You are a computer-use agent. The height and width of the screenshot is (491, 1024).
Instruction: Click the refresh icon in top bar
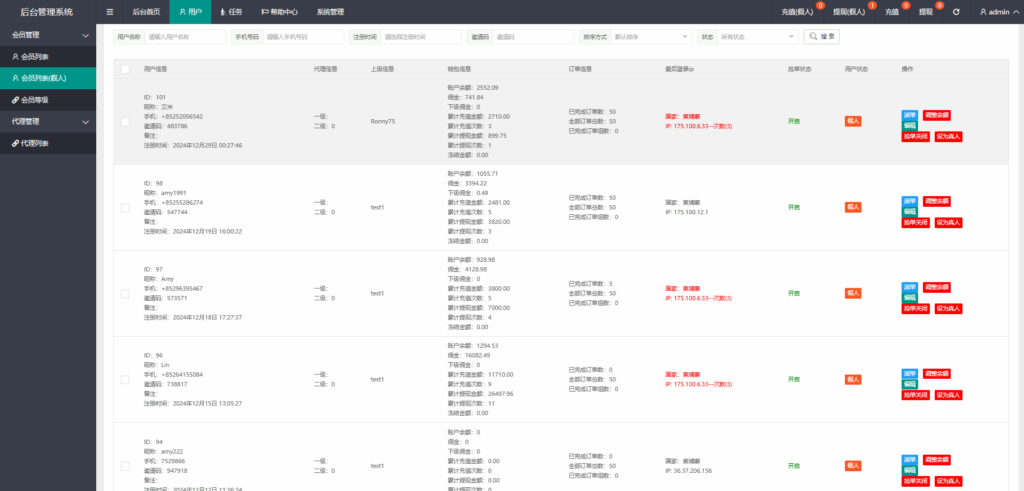click(957, 12)
